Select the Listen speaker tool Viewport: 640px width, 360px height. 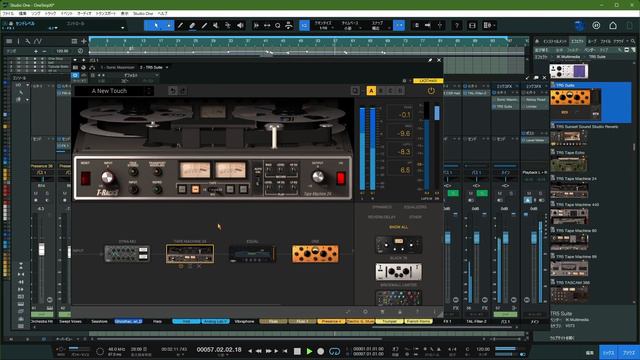pyautogui.click(x=240, y=25)
